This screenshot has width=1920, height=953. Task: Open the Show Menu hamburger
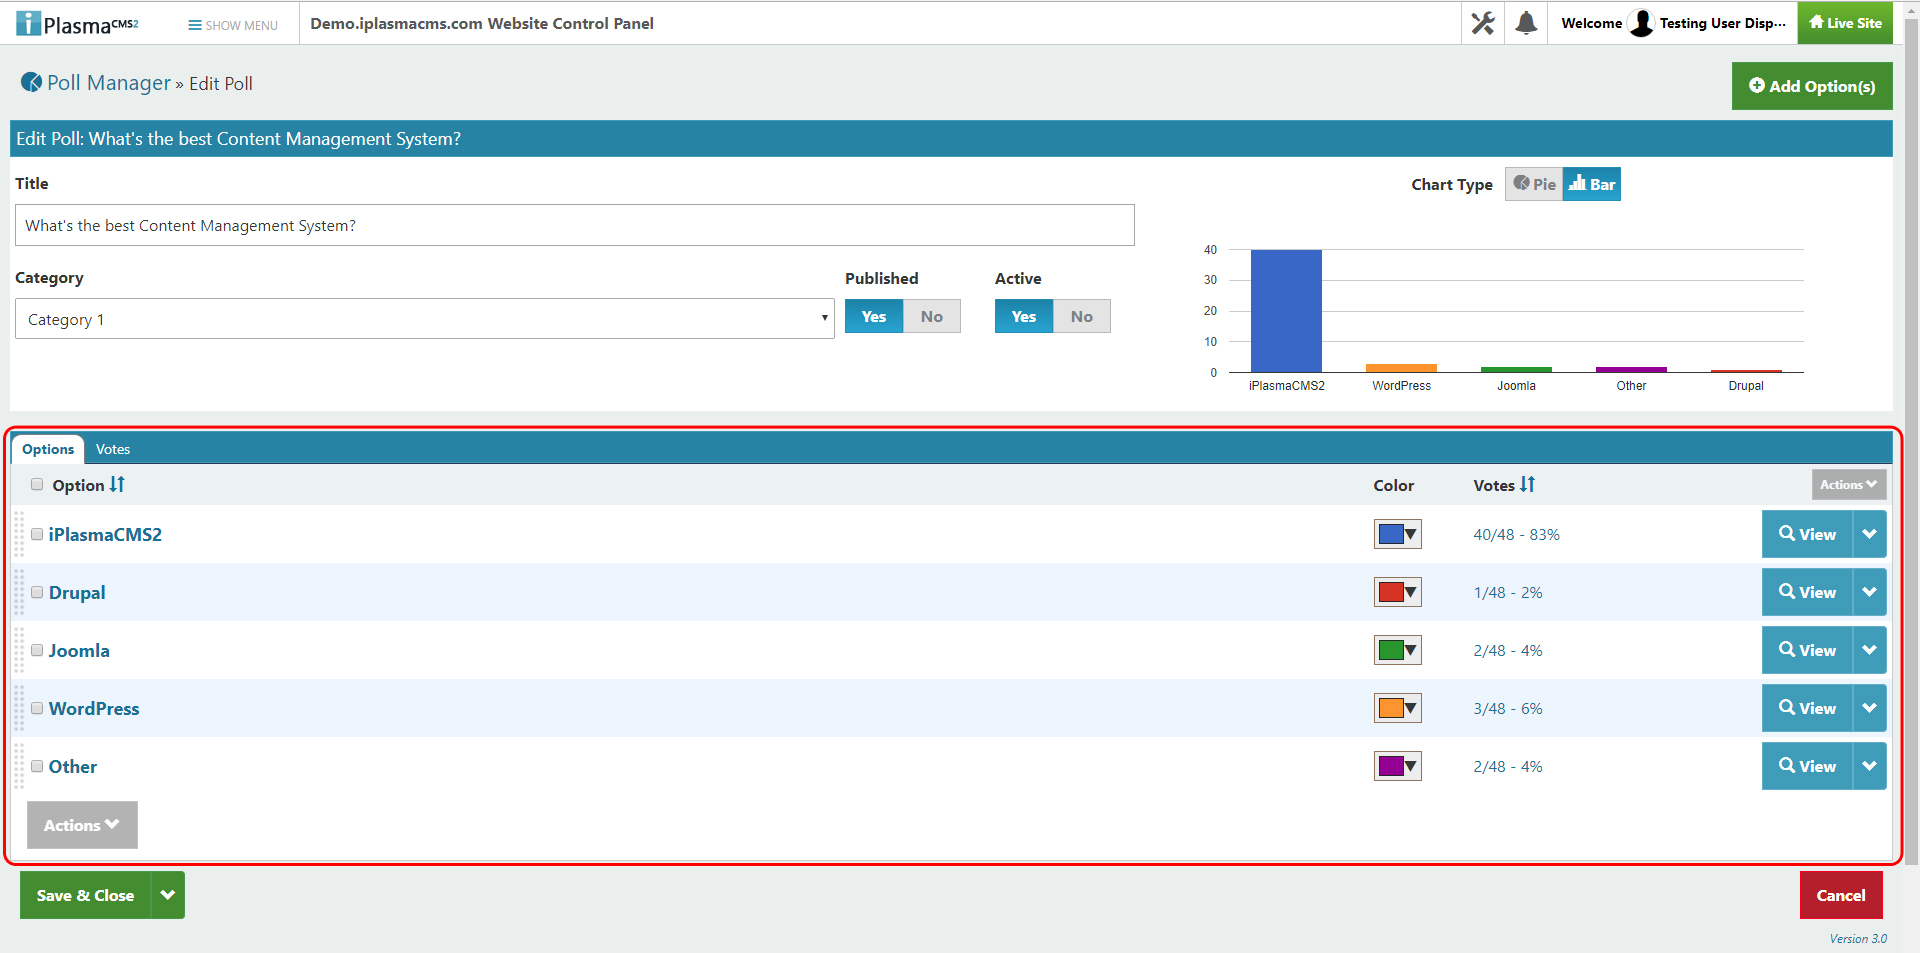(x=233, y=25)
